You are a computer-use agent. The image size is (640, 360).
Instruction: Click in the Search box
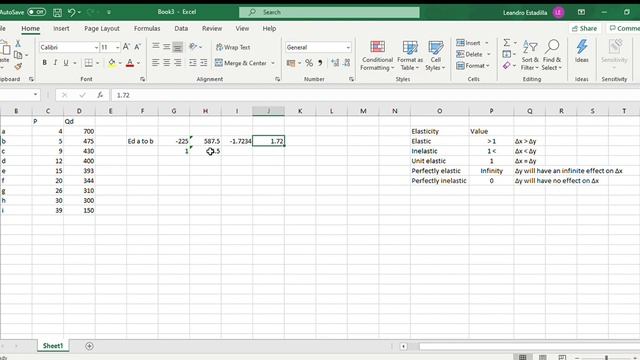point(329,12)
